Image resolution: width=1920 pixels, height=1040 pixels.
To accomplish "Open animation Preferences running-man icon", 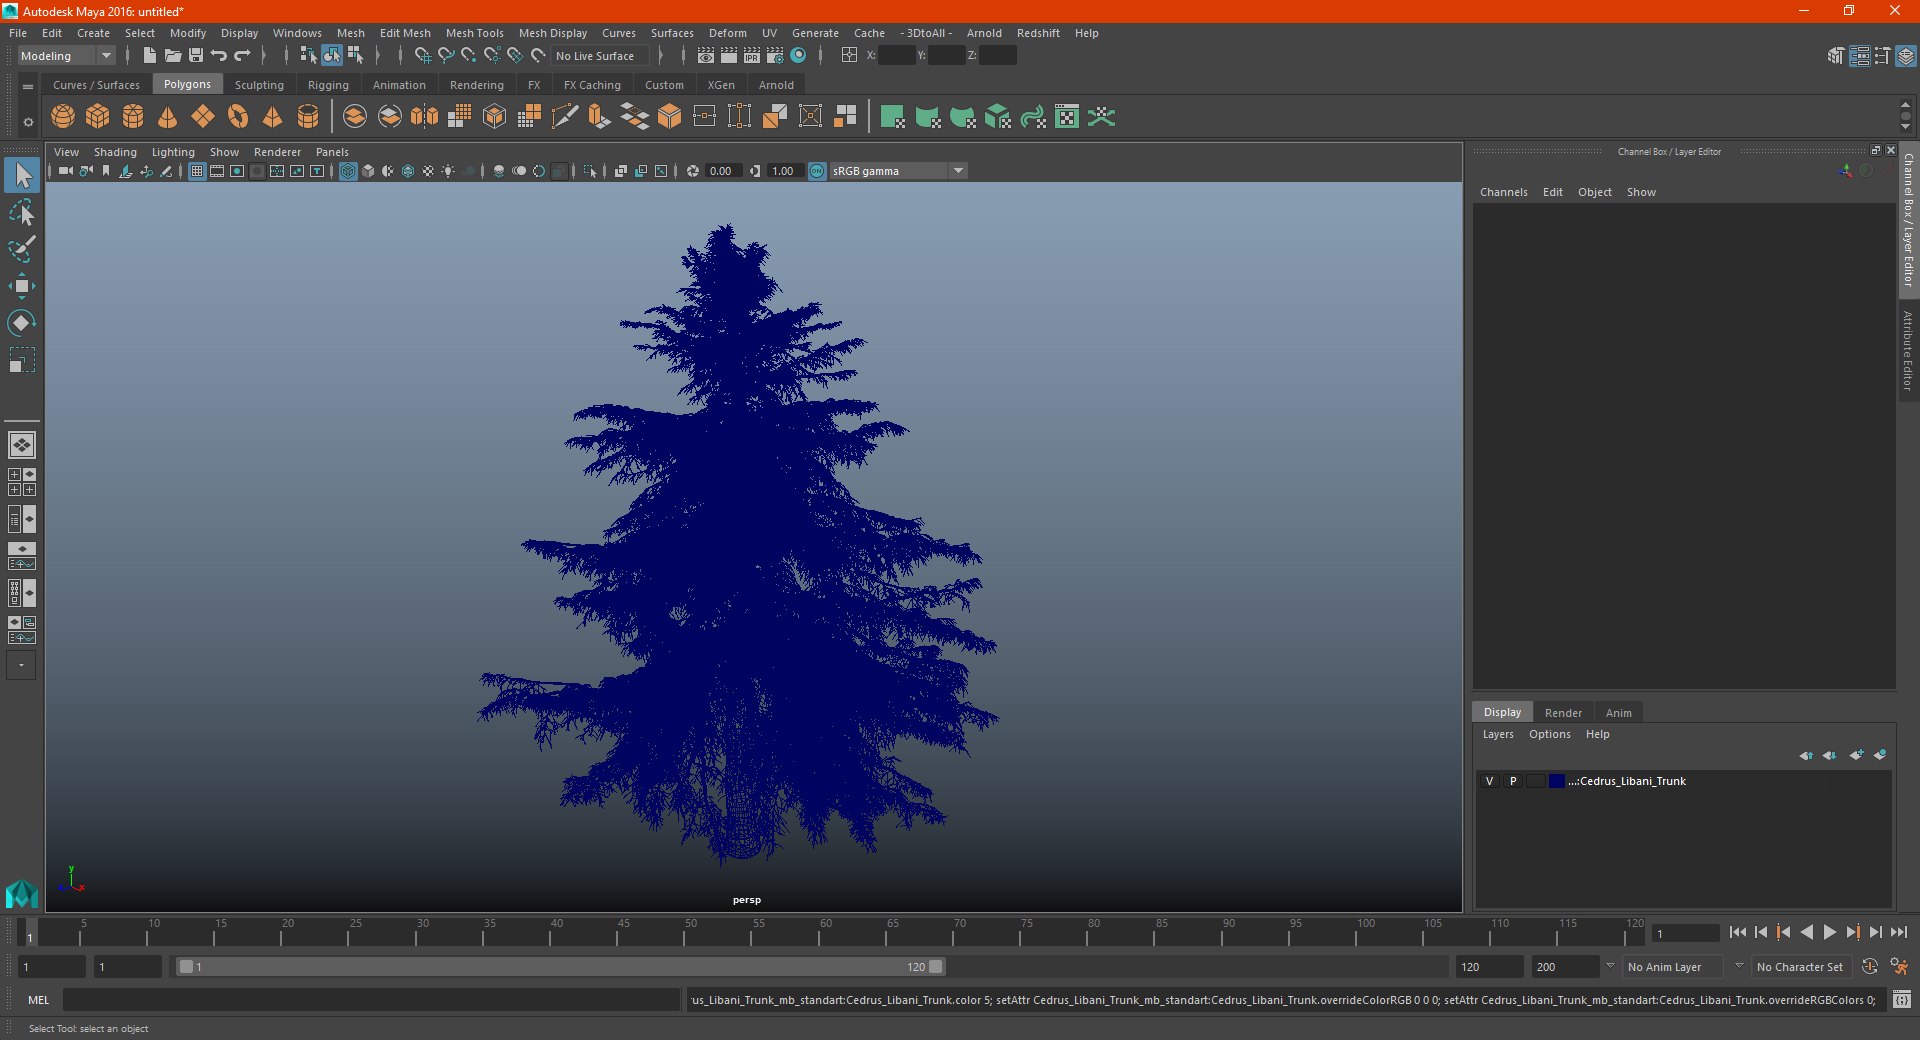I will point(1899,967).
